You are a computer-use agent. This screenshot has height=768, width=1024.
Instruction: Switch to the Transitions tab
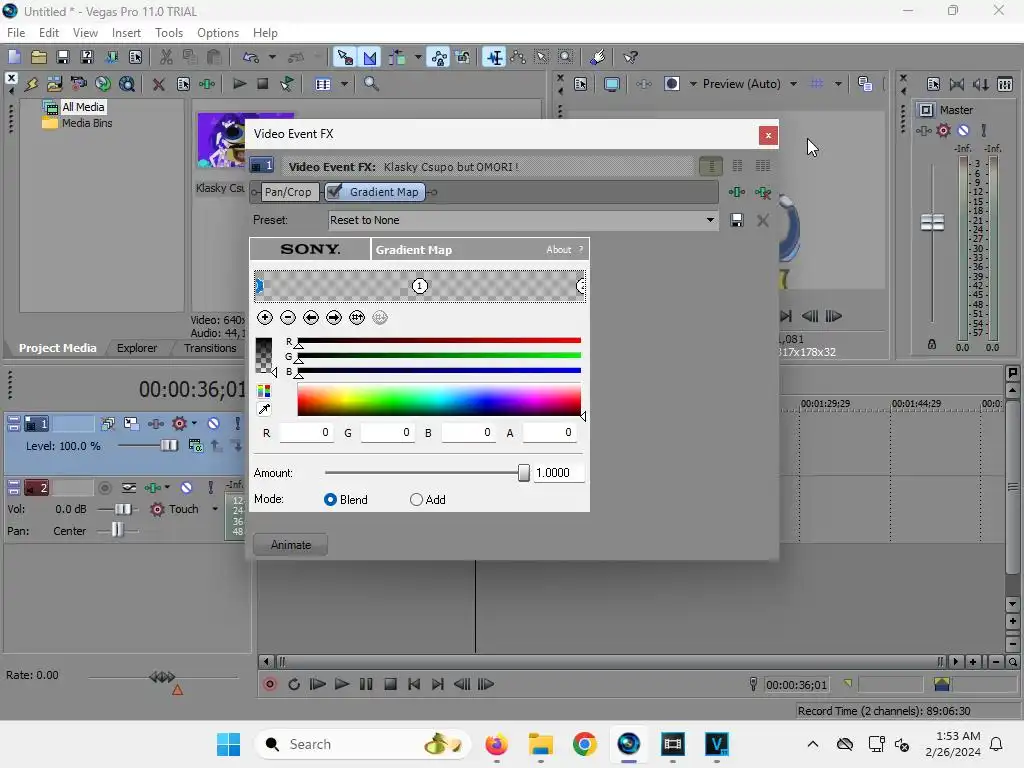click(x=210, y=348)
